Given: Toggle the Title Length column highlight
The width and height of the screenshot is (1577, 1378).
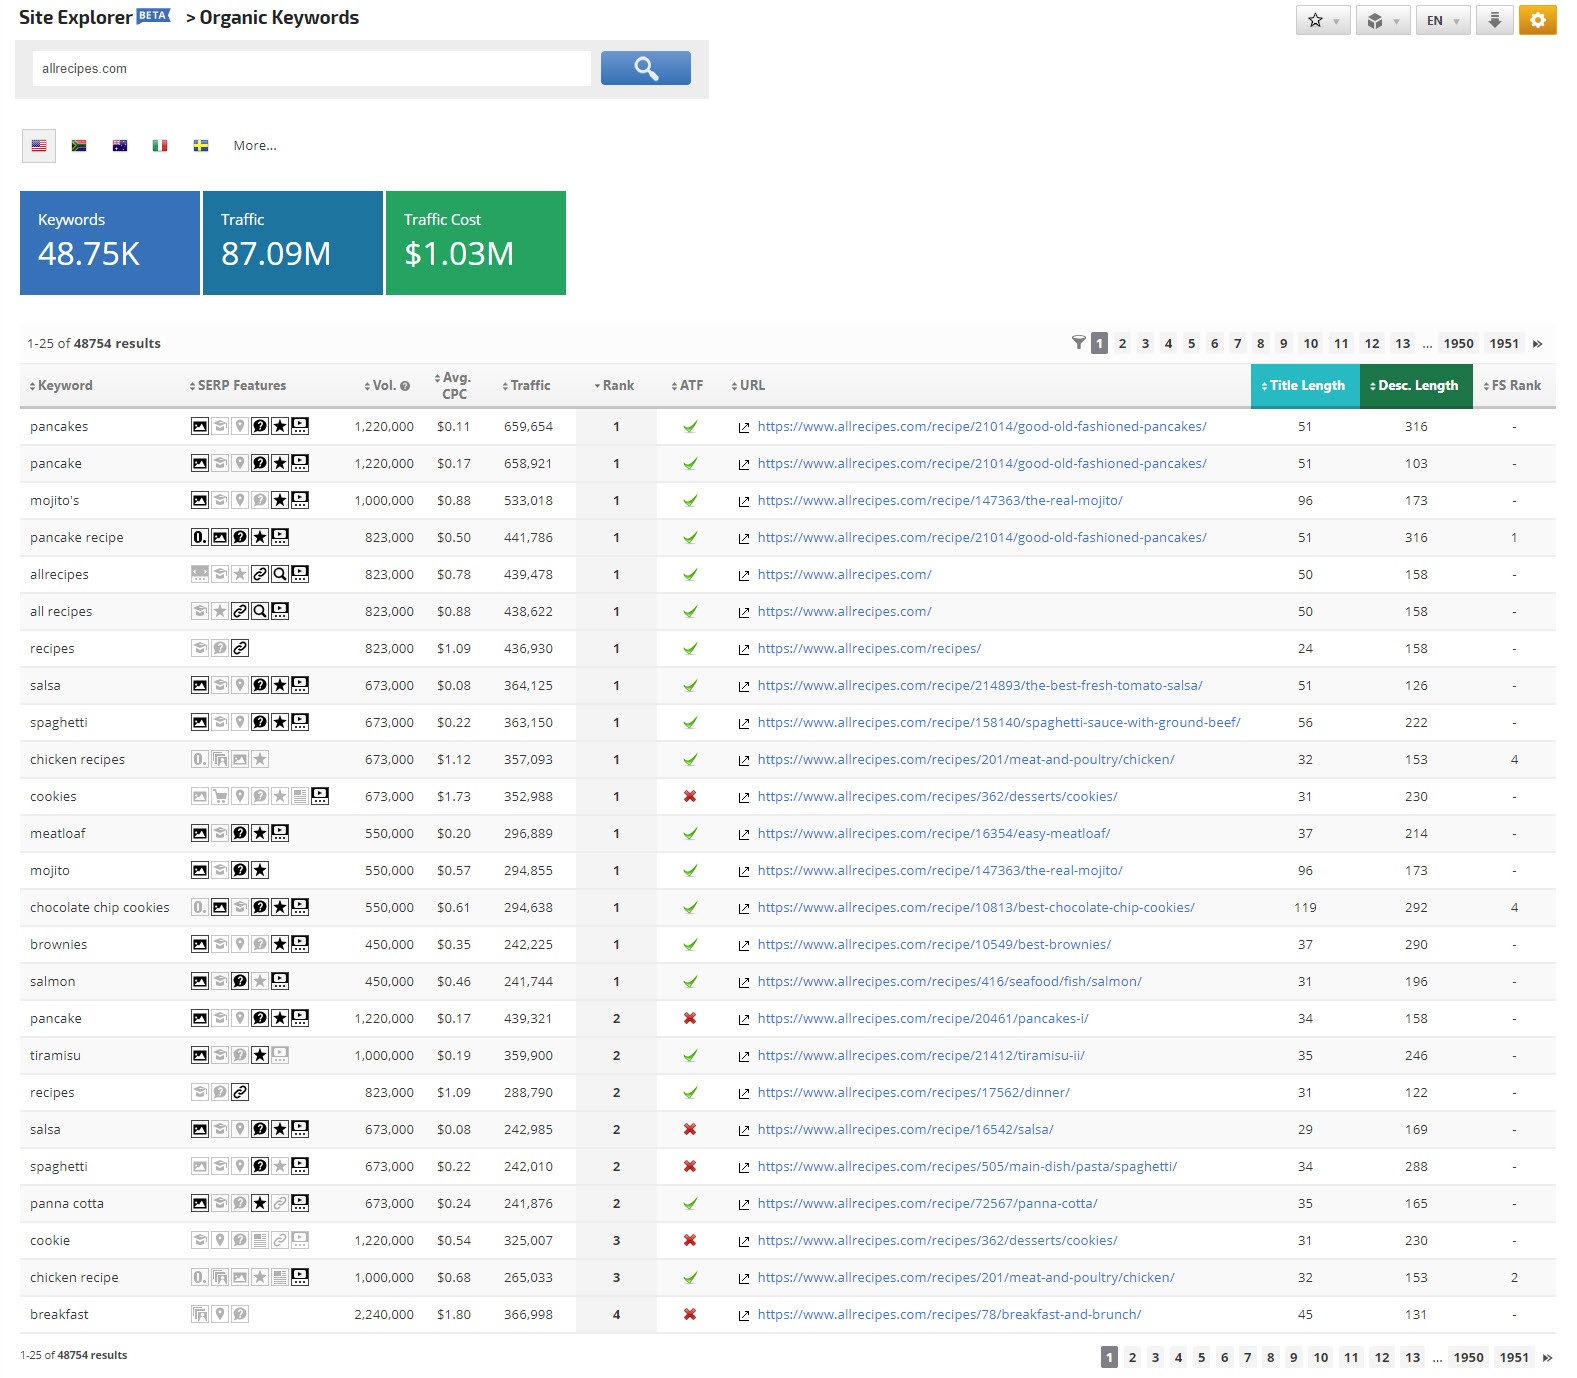Looking at the screenshot, I should [1305, 386].
